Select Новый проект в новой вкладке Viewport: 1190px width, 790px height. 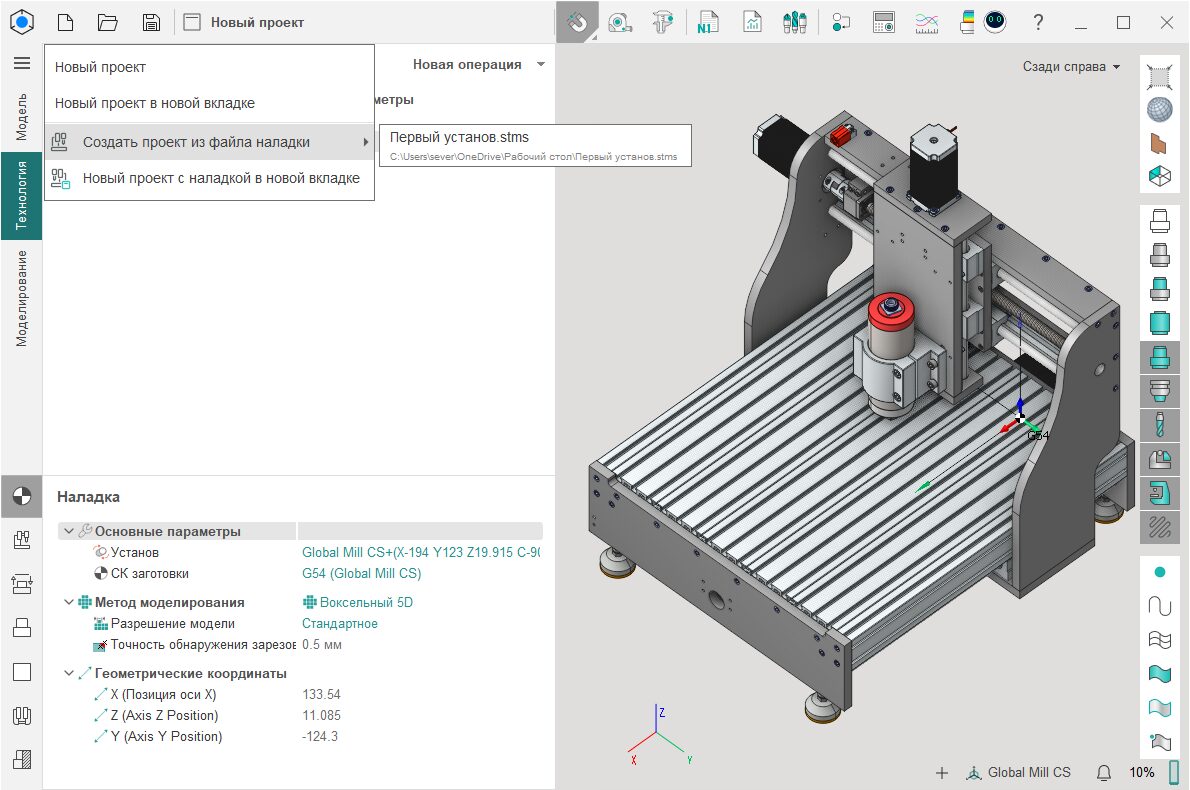tap(155, 103)
